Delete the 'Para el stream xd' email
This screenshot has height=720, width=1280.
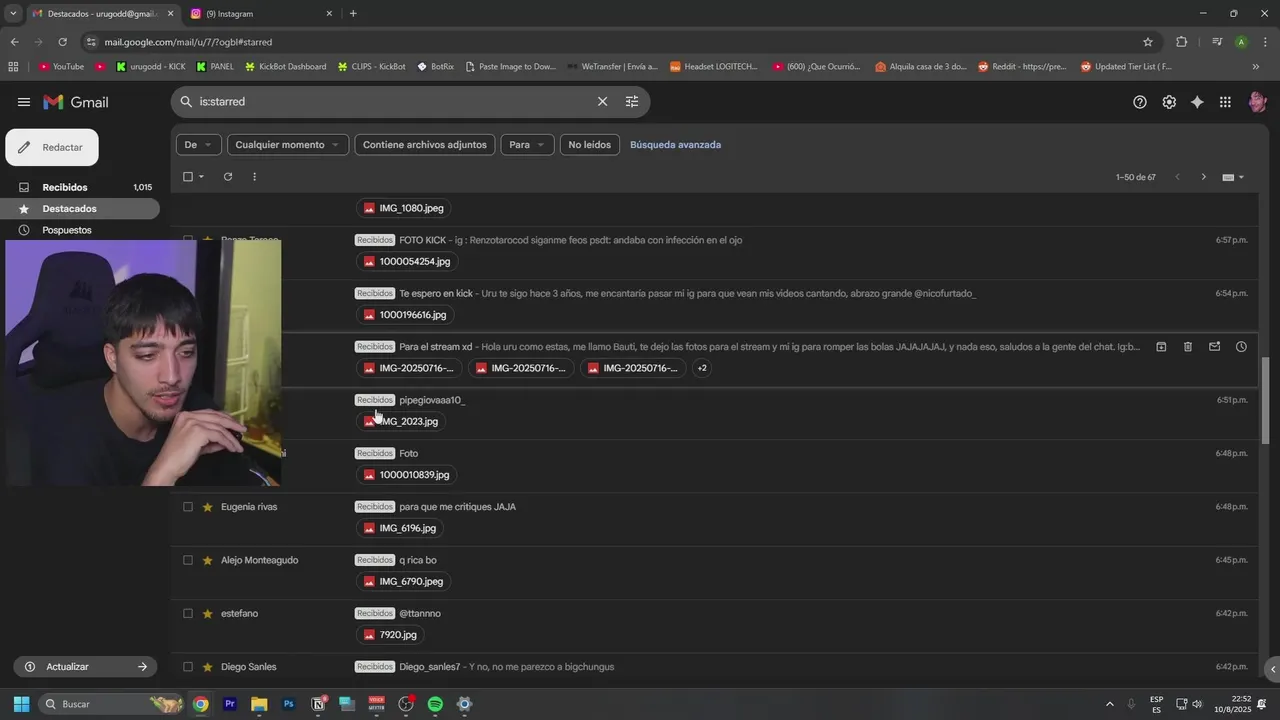(x=1188, y=347)
